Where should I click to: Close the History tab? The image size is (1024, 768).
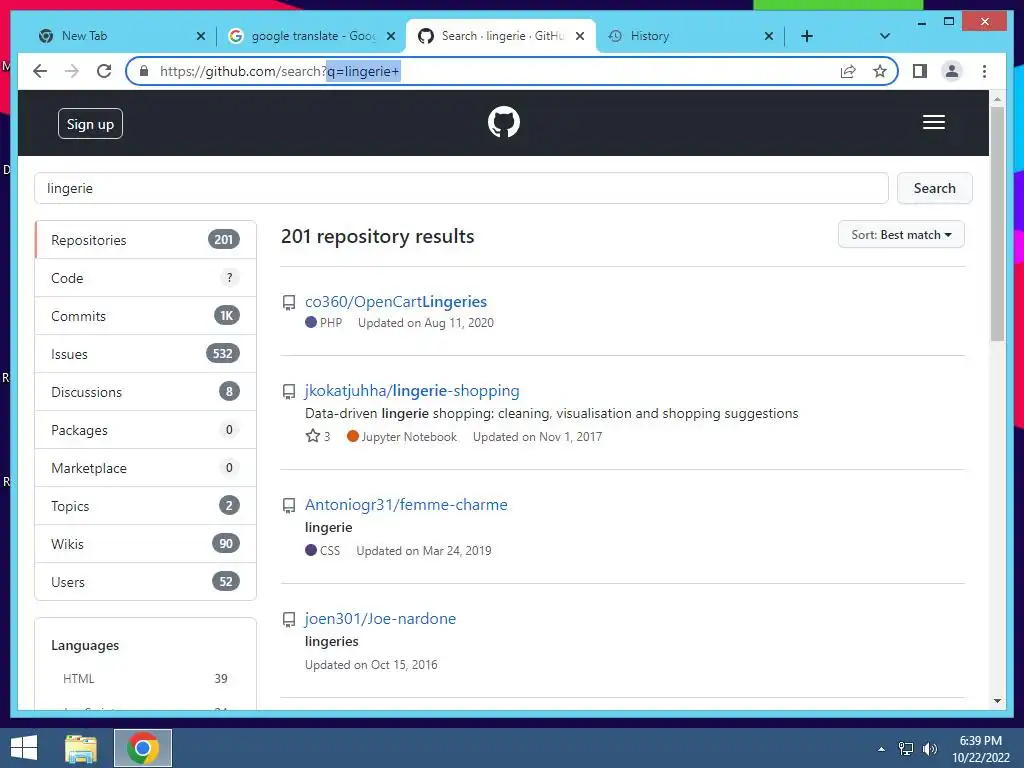pos(769,36)
